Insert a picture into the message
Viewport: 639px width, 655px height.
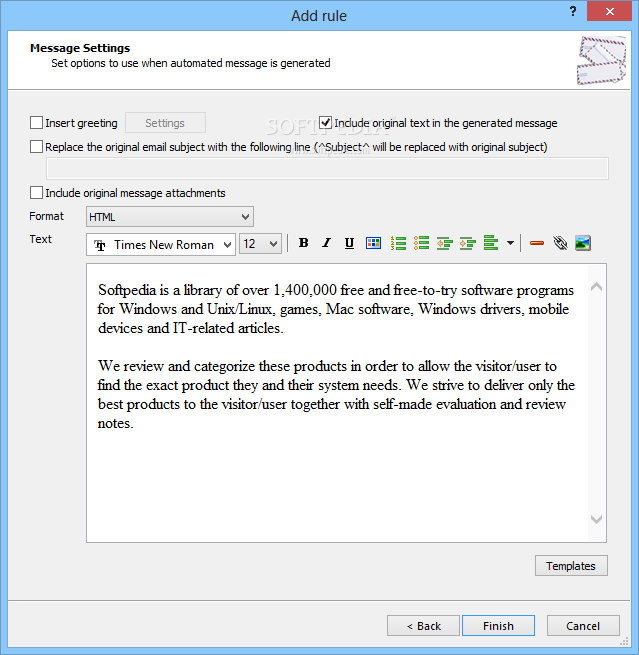click(583, 243)
